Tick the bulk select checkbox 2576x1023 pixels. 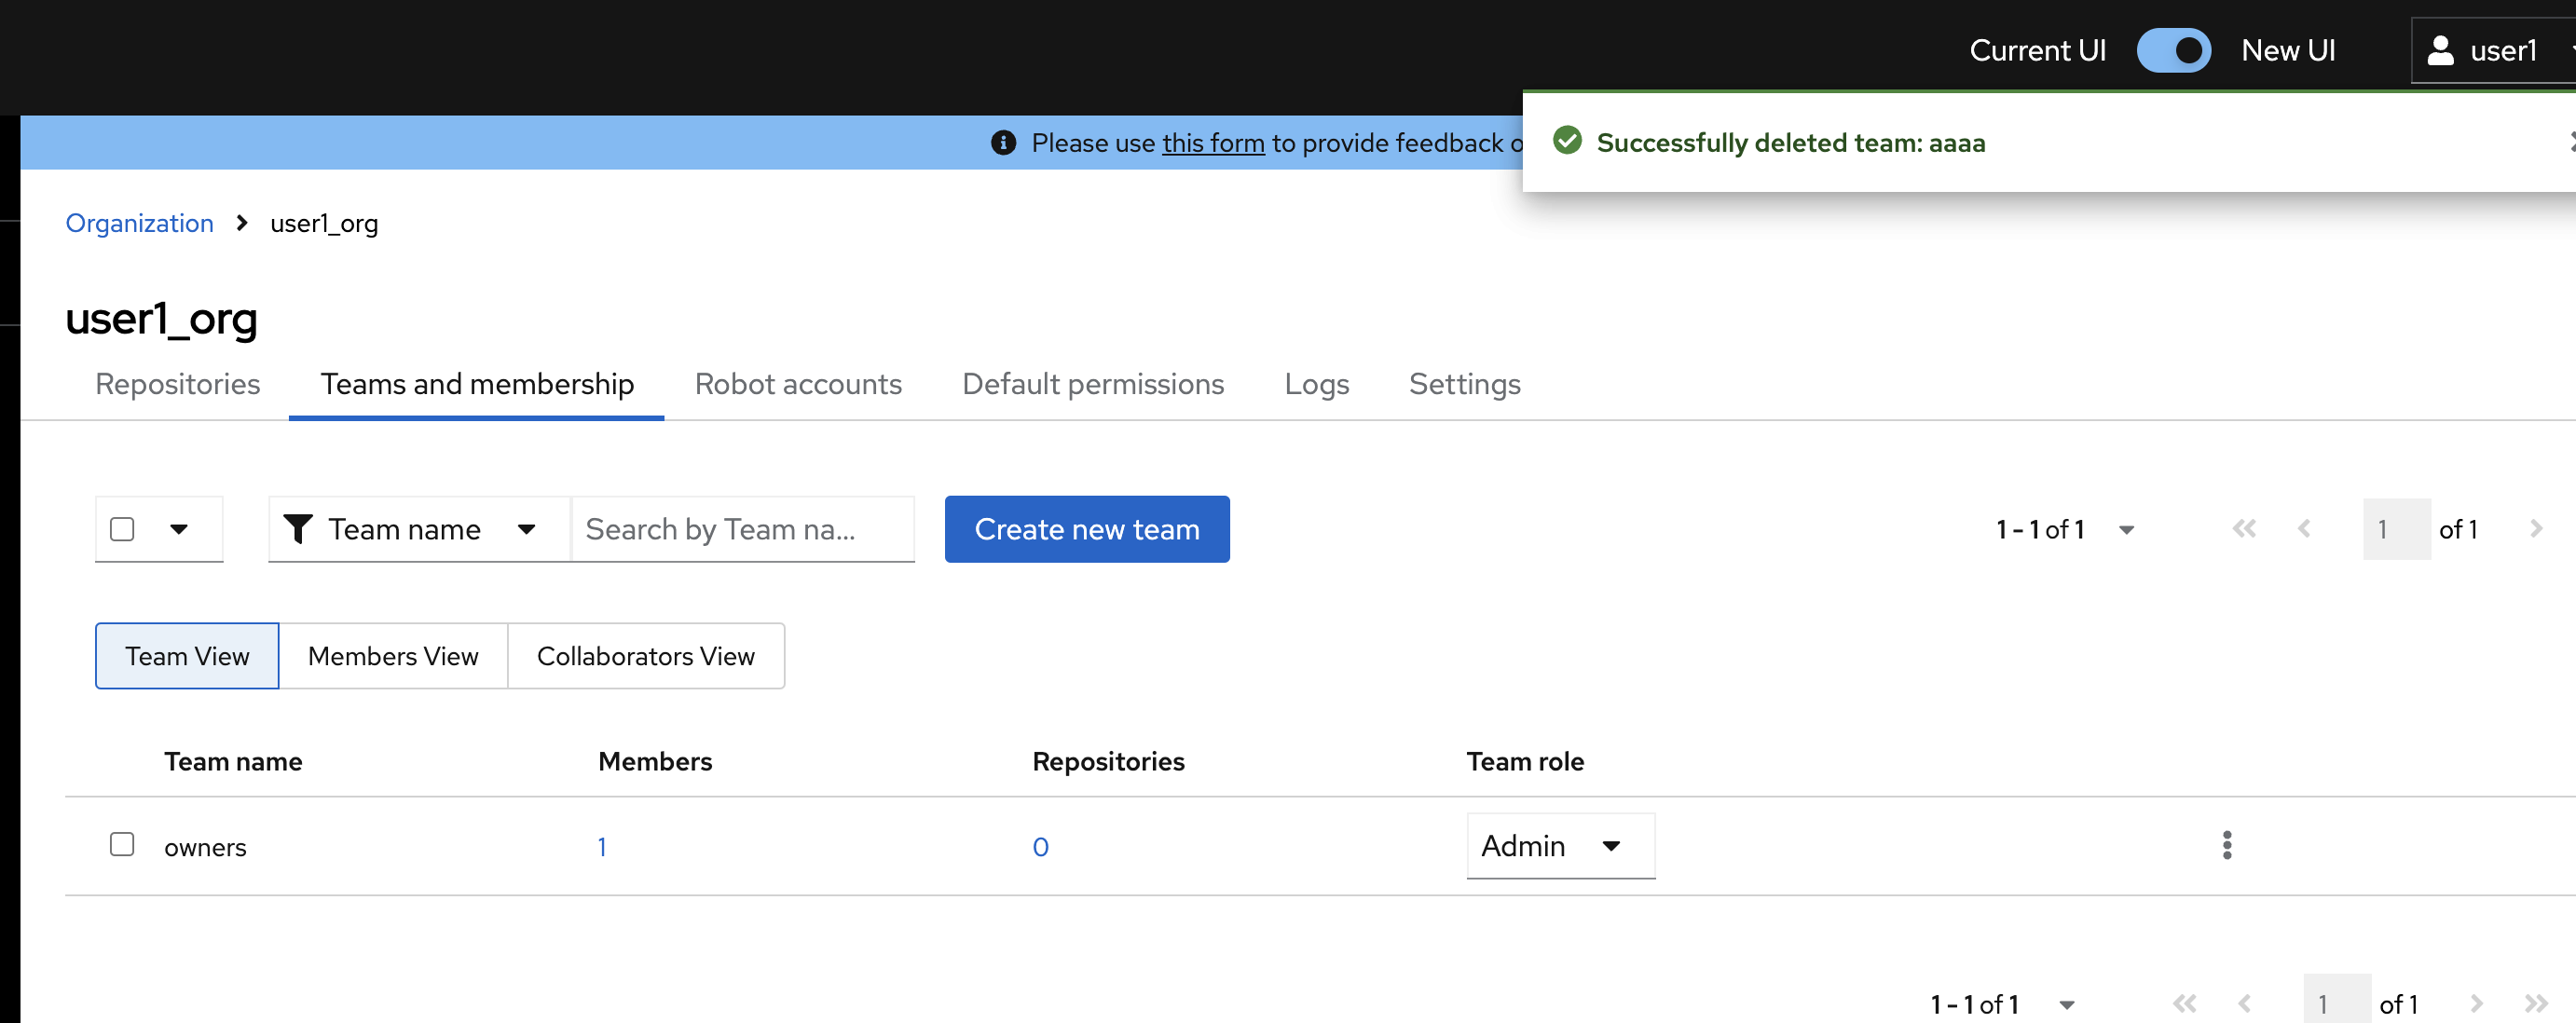(122, 529)
